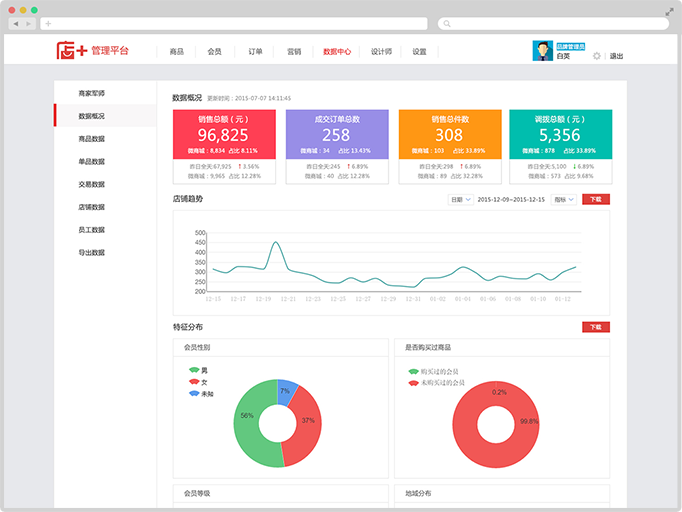The image size is (682, 512).
Task: Open a new browser tab with plus
Action: click(x=48, y=23)
